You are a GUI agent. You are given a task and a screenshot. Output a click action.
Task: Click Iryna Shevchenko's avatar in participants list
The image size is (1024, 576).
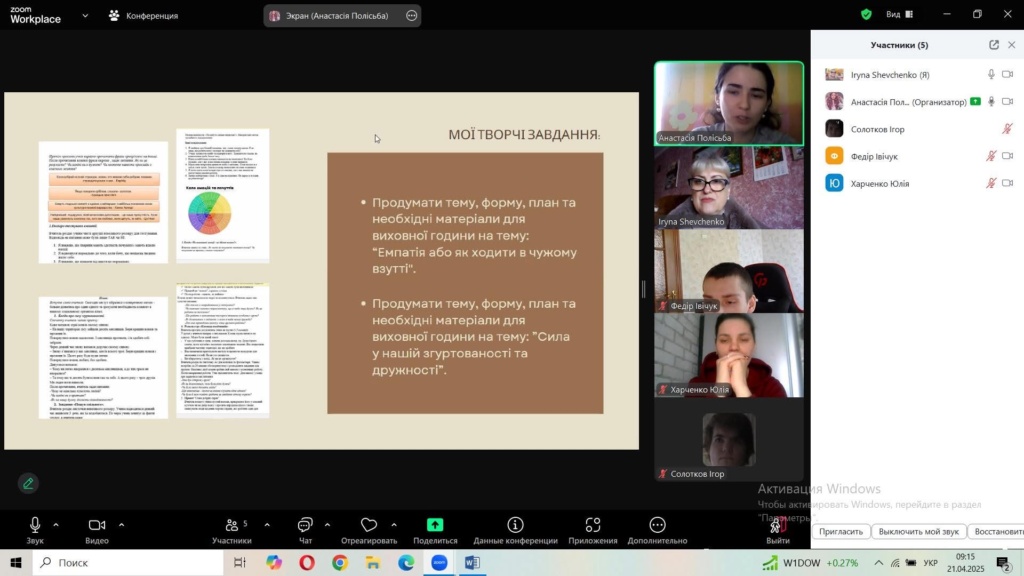pos(834,74)
